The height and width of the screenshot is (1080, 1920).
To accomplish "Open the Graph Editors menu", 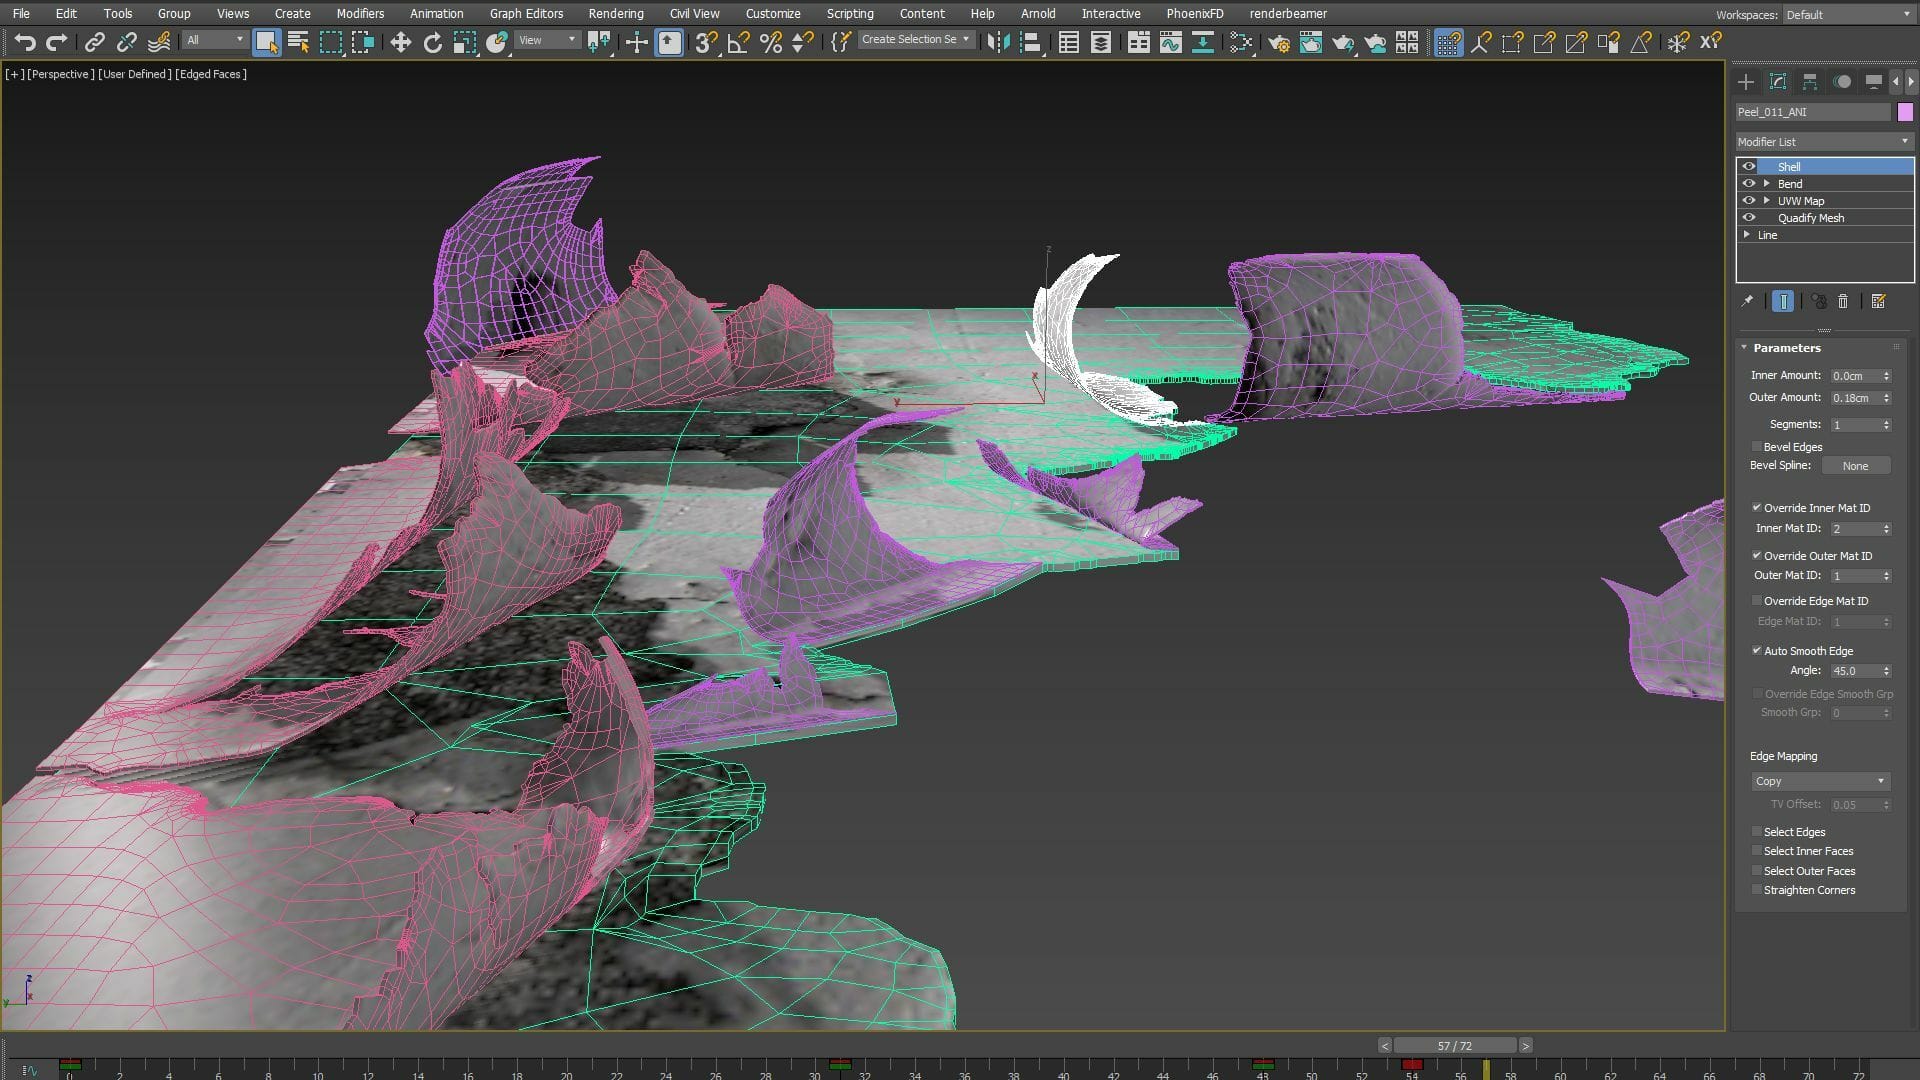I will tap(526, 14).
